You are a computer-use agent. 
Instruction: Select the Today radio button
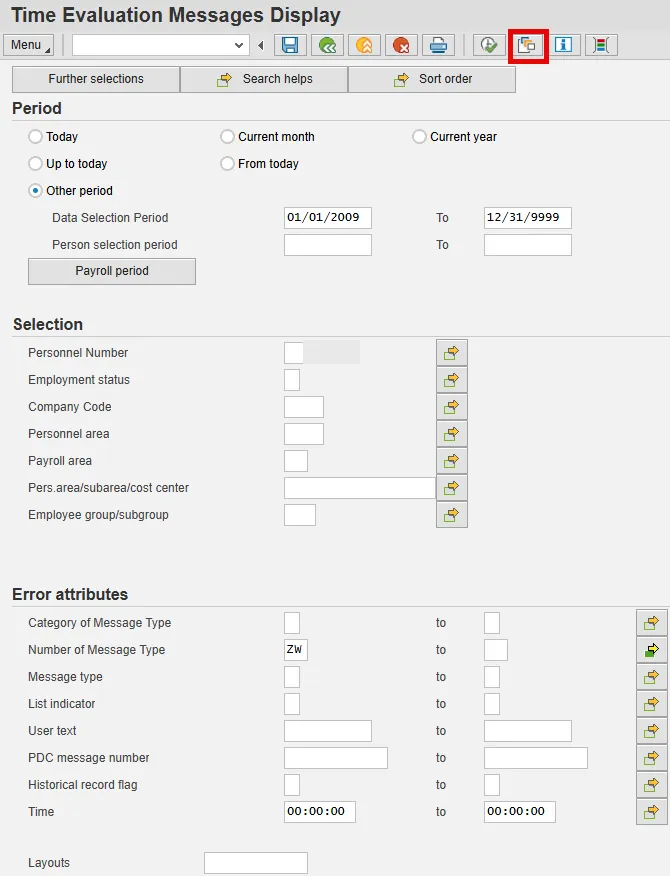click(36, 137)
